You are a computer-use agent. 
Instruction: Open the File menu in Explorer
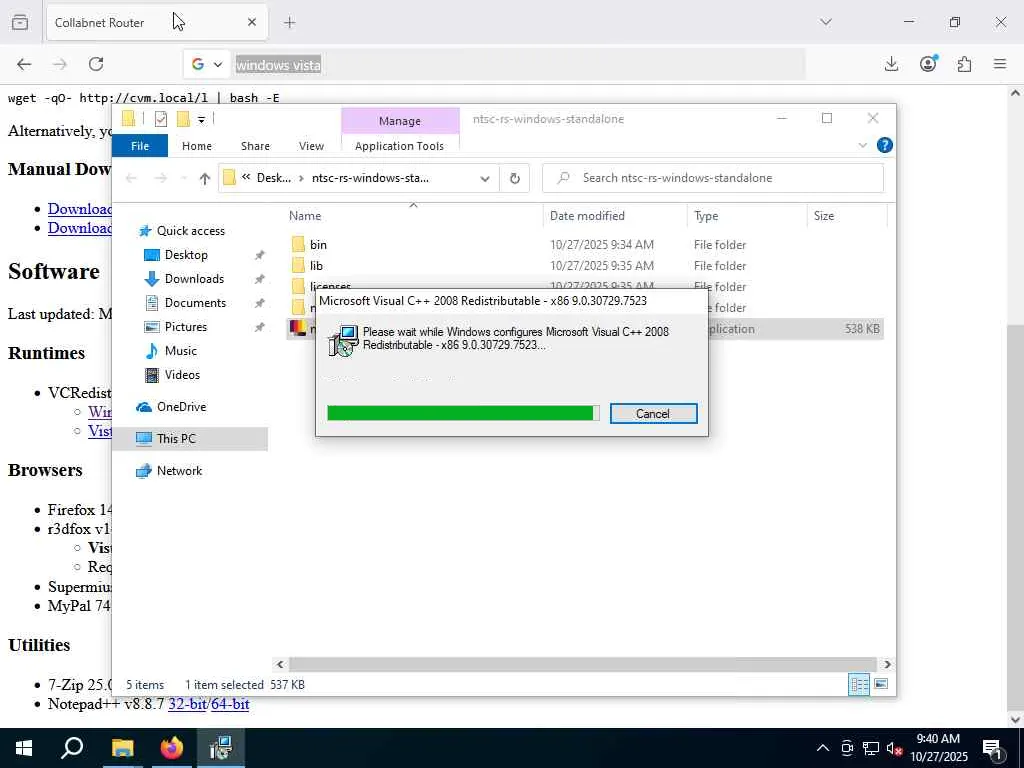coord(140,146)
